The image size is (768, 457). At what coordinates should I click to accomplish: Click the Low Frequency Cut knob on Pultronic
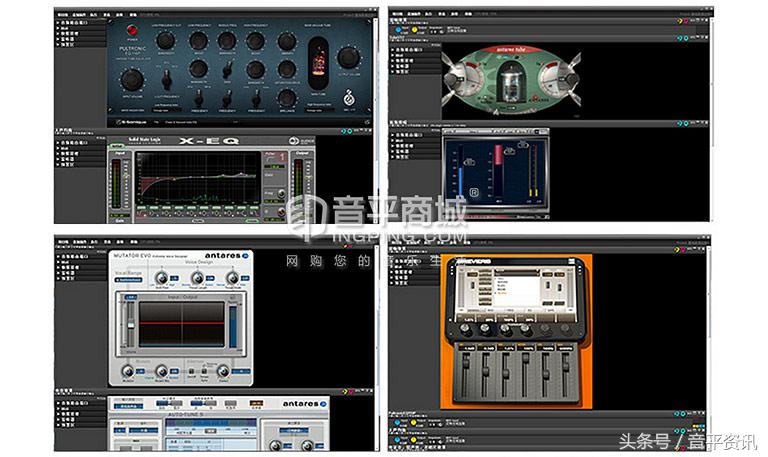[x=166, y=41]
